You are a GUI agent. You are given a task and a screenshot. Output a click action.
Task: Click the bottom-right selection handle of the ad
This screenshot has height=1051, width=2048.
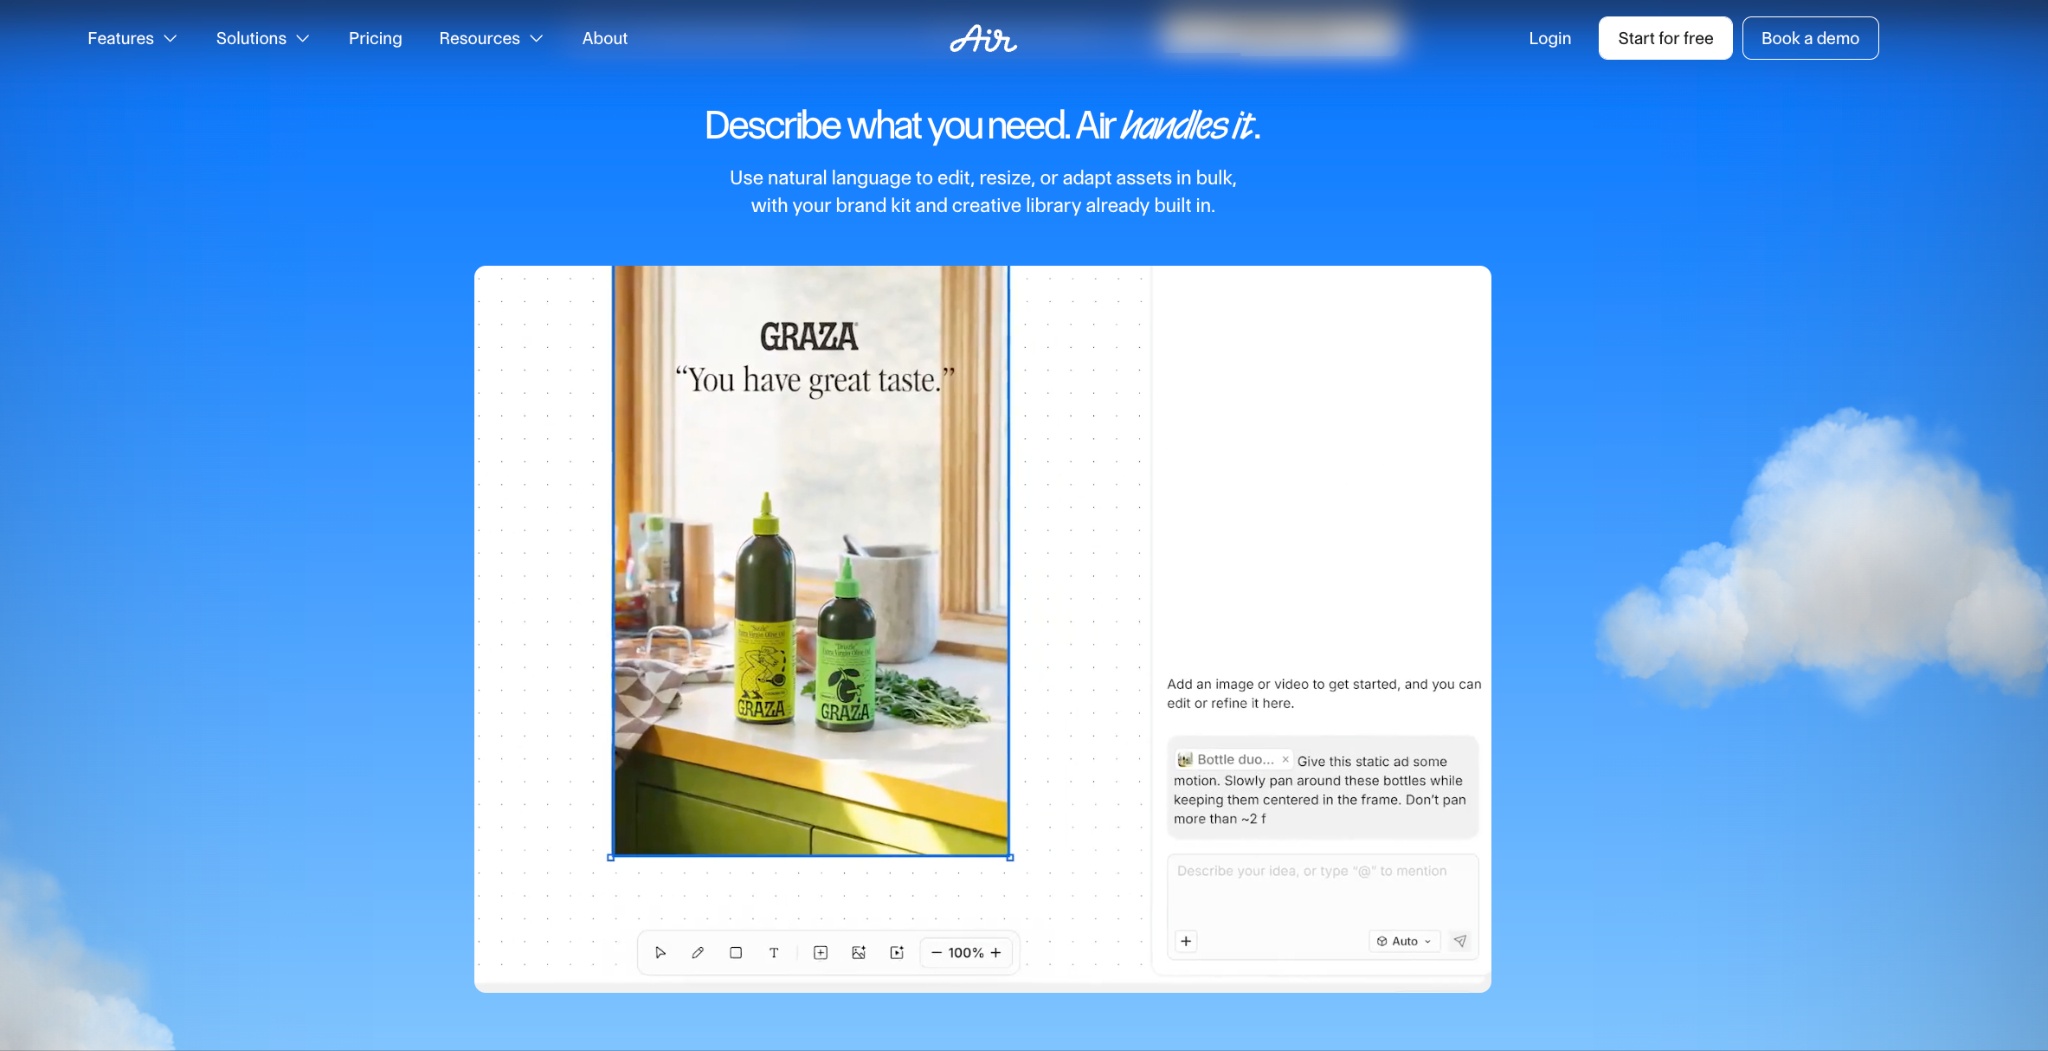coord(1010,857)
